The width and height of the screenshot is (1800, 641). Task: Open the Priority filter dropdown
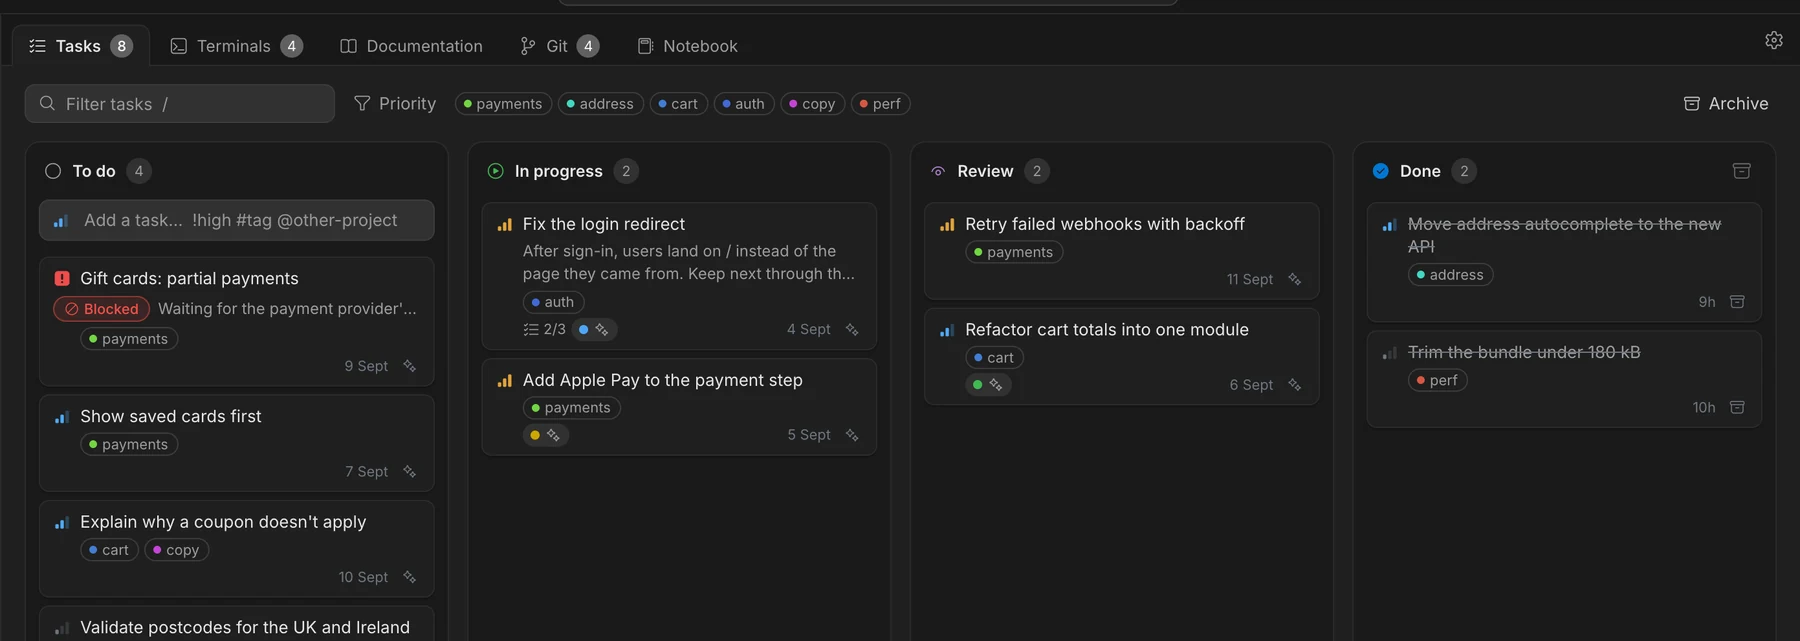click(395, 104)
